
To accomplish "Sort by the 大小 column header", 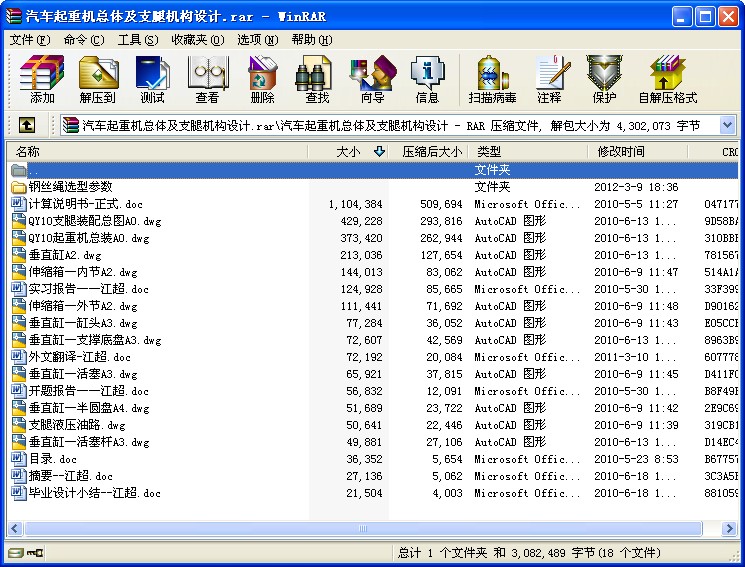I will click(x=348, y=152).
